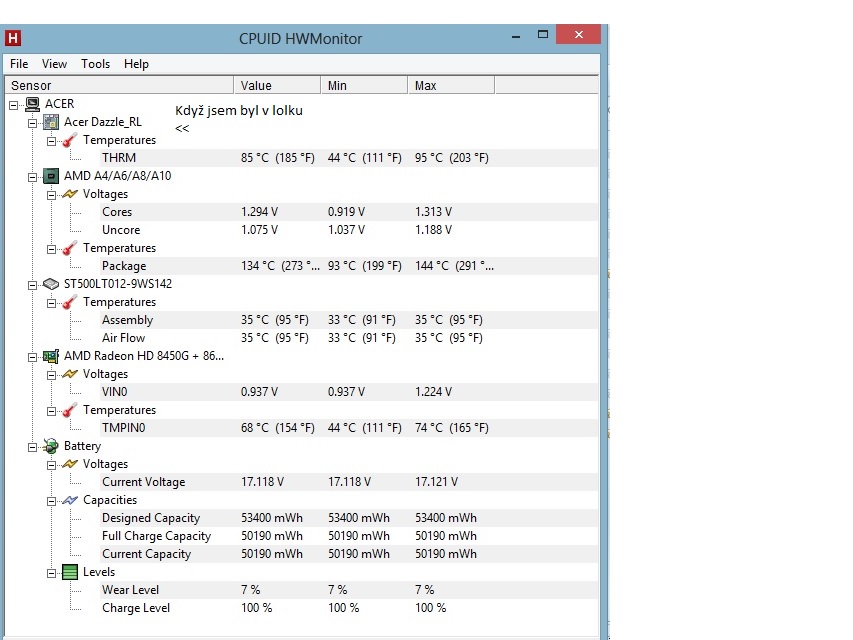Screen dimensions: 853x640
Task: Collapse the Acer Dazzle_RL node
Action: pyautogui.click(x=33, y=124)
